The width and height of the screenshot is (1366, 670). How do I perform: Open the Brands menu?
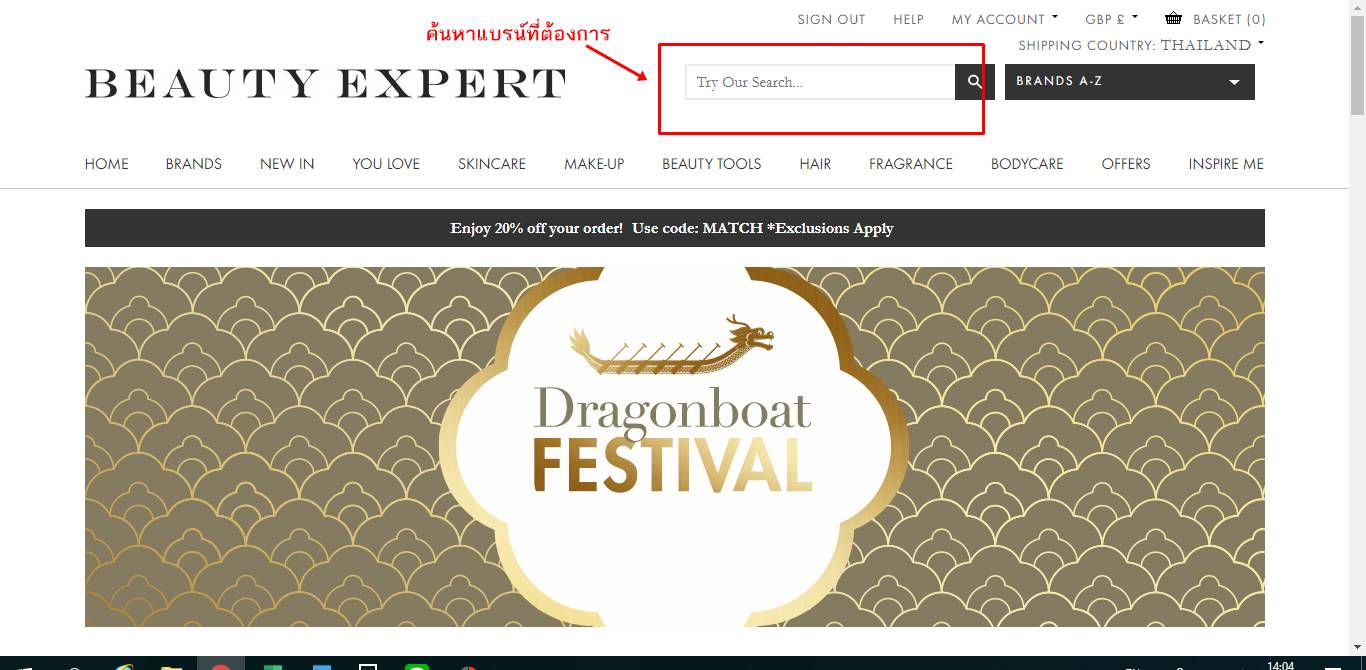tap(194, 164)
